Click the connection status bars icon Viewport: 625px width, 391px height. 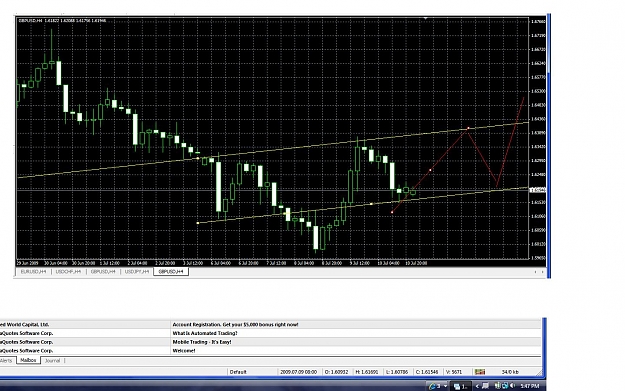click(480, 372)
